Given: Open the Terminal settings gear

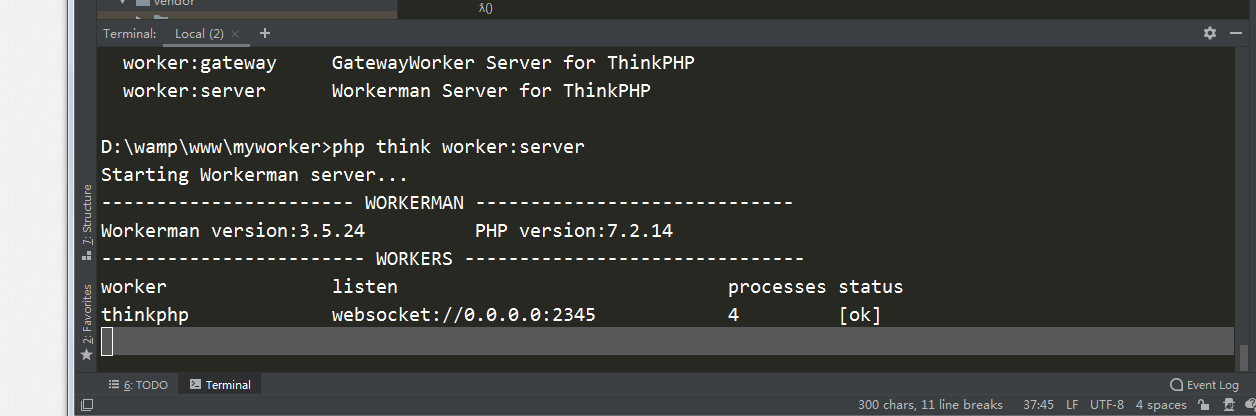Looking at the screenshot, I should [x=1209, y=33].
